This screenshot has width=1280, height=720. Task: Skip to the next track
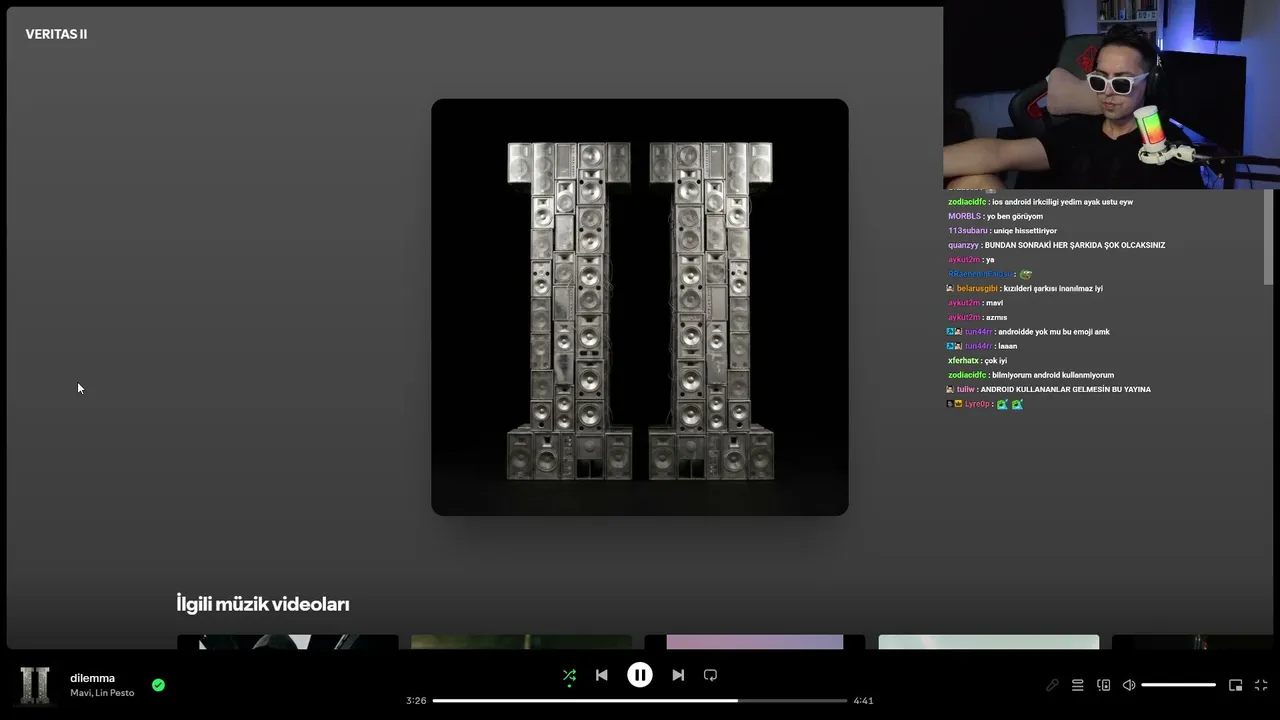point(678,675)
